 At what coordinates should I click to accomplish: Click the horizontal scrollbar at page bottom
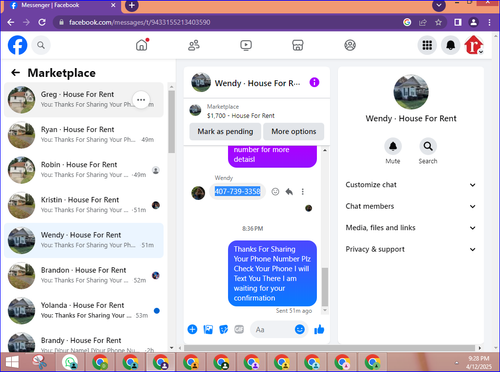point(330,348)
